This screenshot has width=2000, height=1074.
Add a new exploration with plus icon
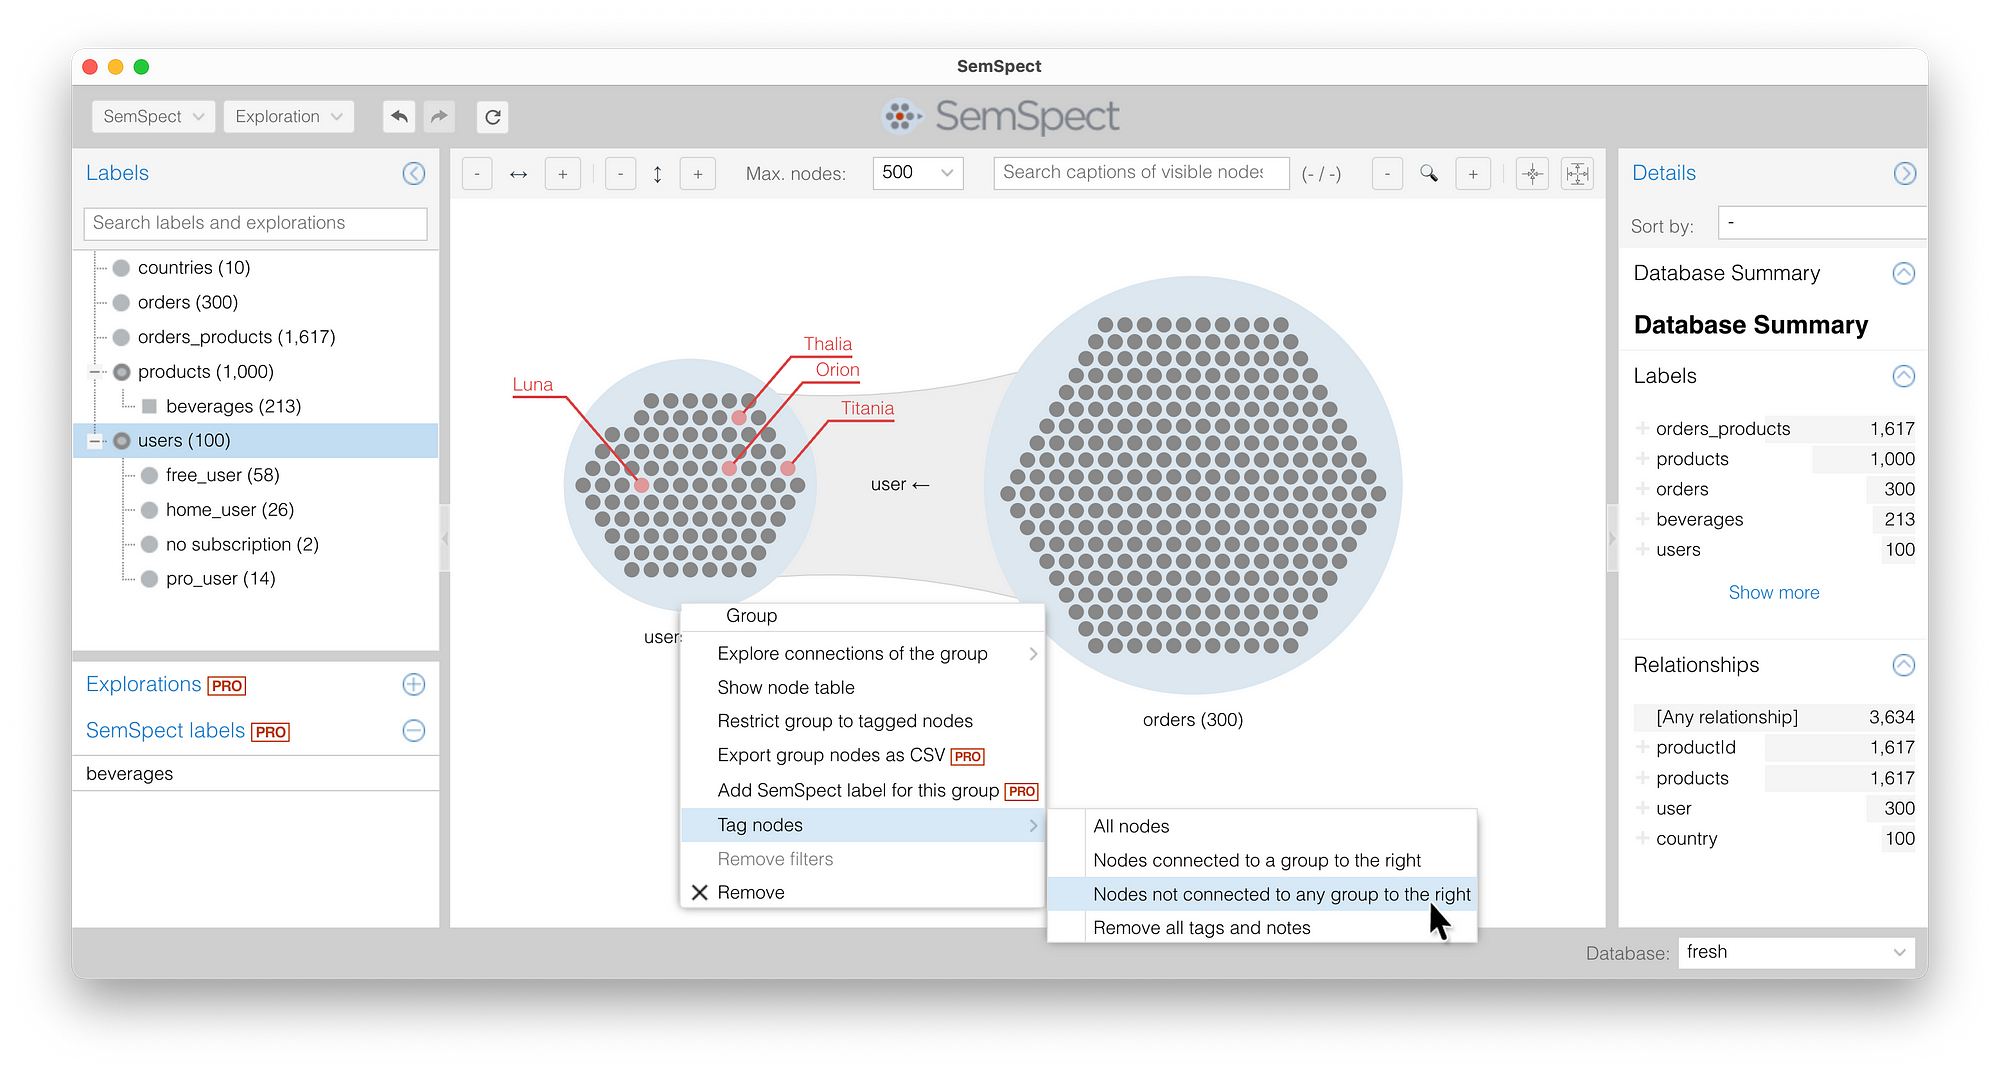pyautogui.click(x=414, y=684)
